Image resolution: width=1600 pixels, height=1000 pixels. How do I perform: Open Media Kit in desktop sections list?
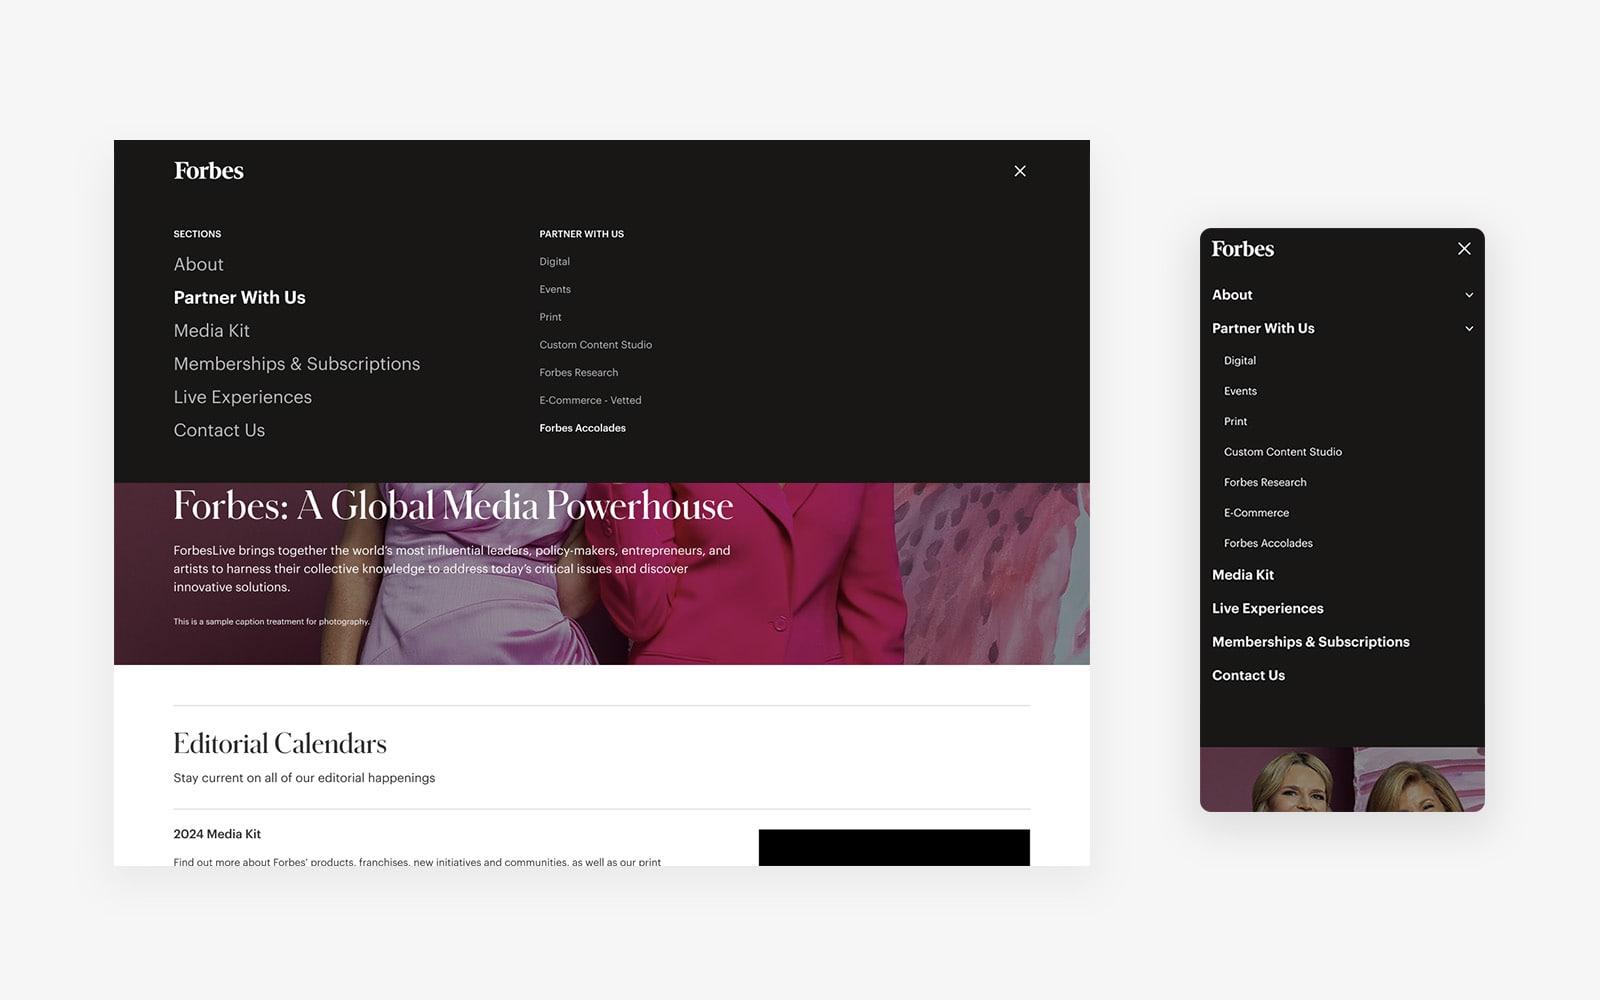[x=211, y=331]
